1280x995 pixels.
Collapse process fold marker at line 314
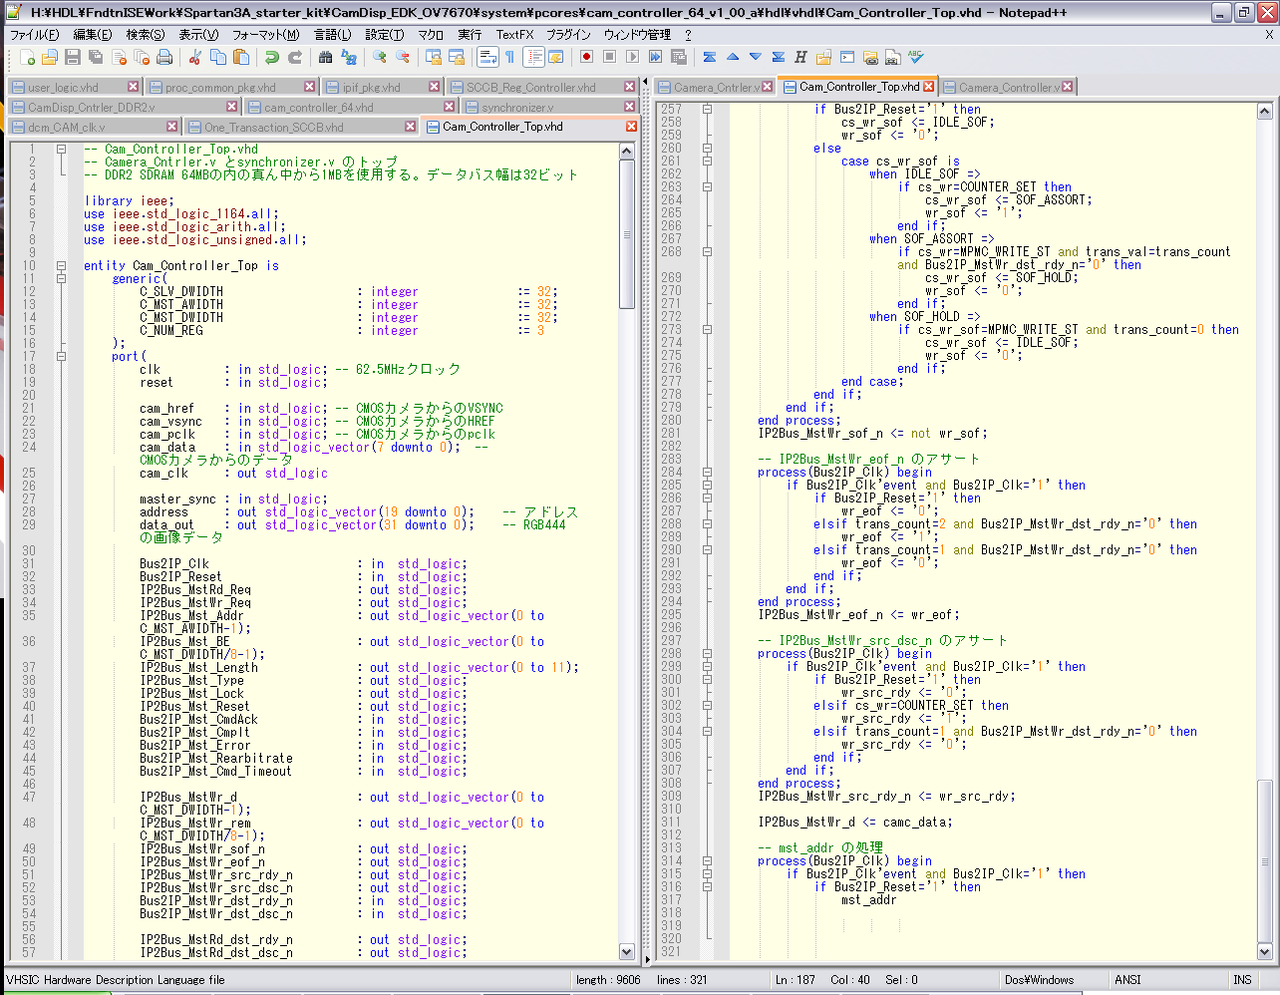point(707,860)
